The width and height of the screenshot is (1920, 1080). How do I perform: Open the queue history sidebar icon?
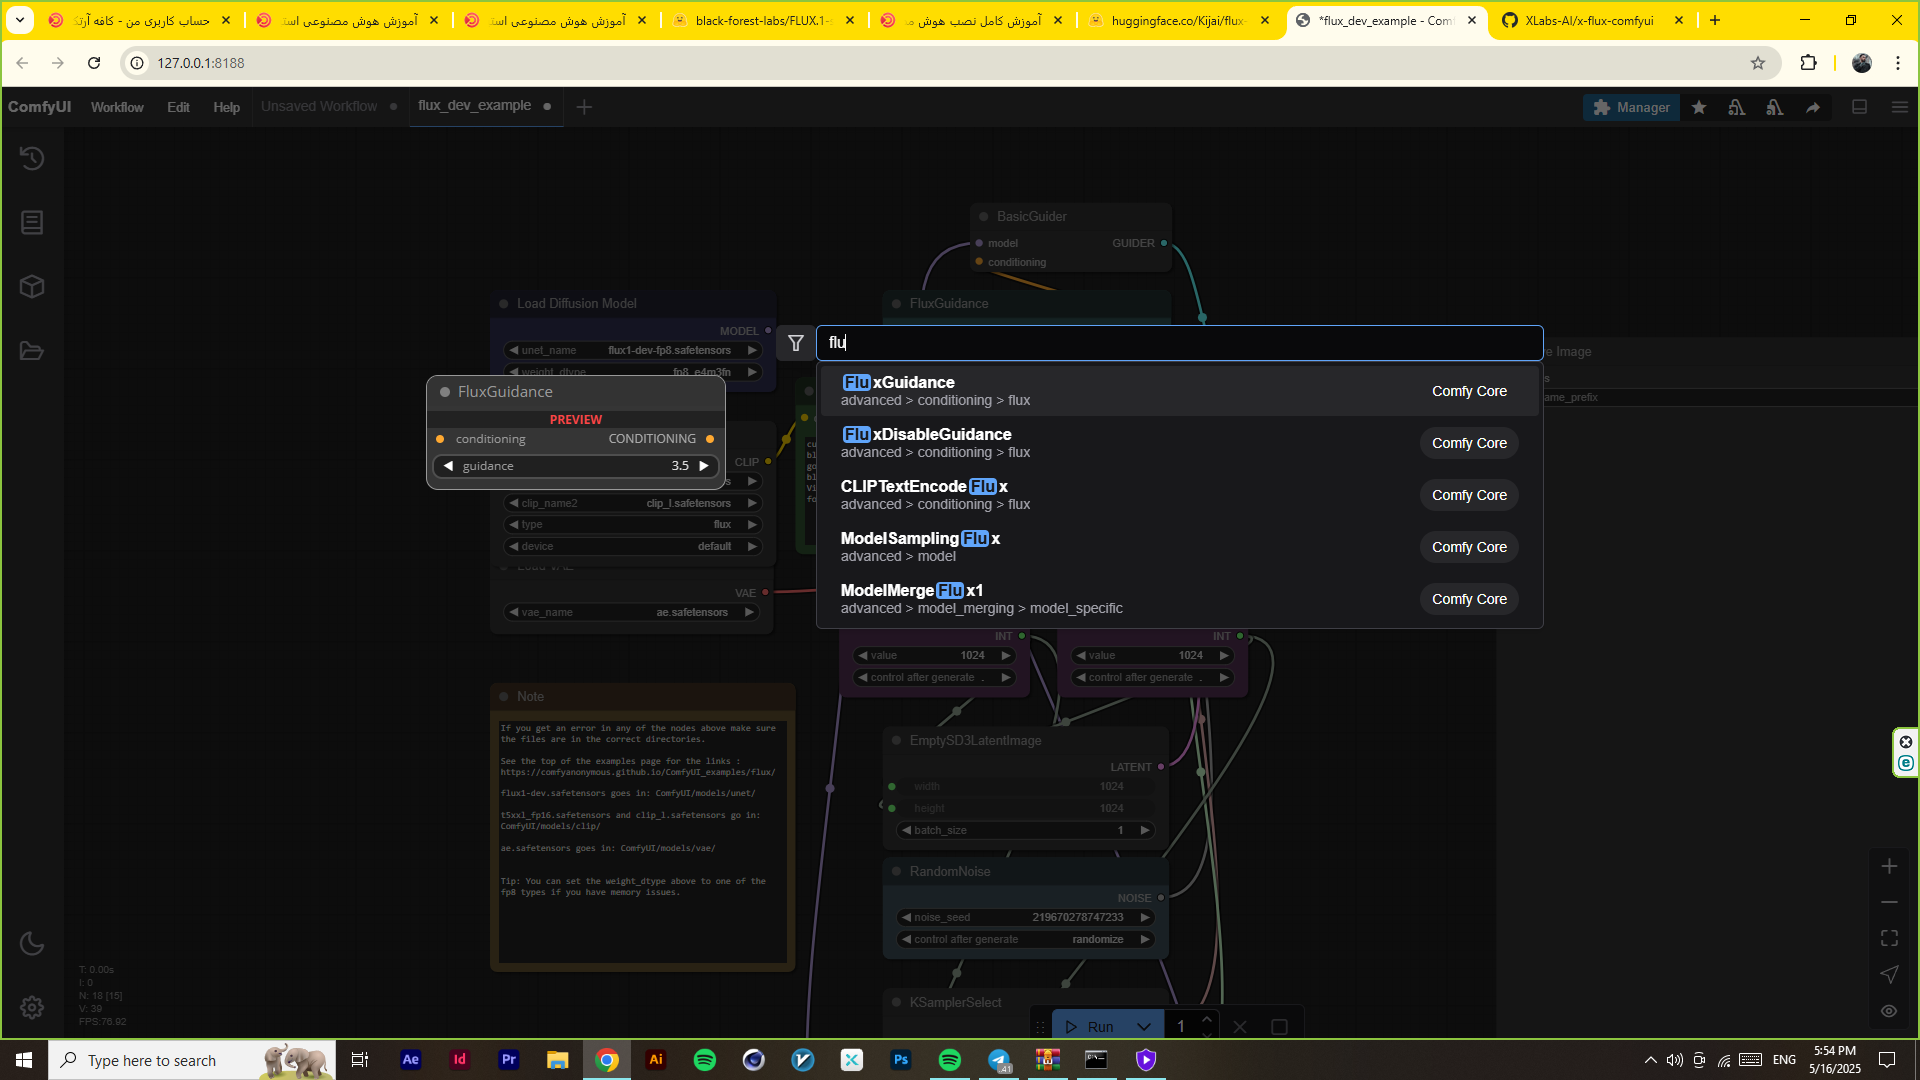[32, 158]
